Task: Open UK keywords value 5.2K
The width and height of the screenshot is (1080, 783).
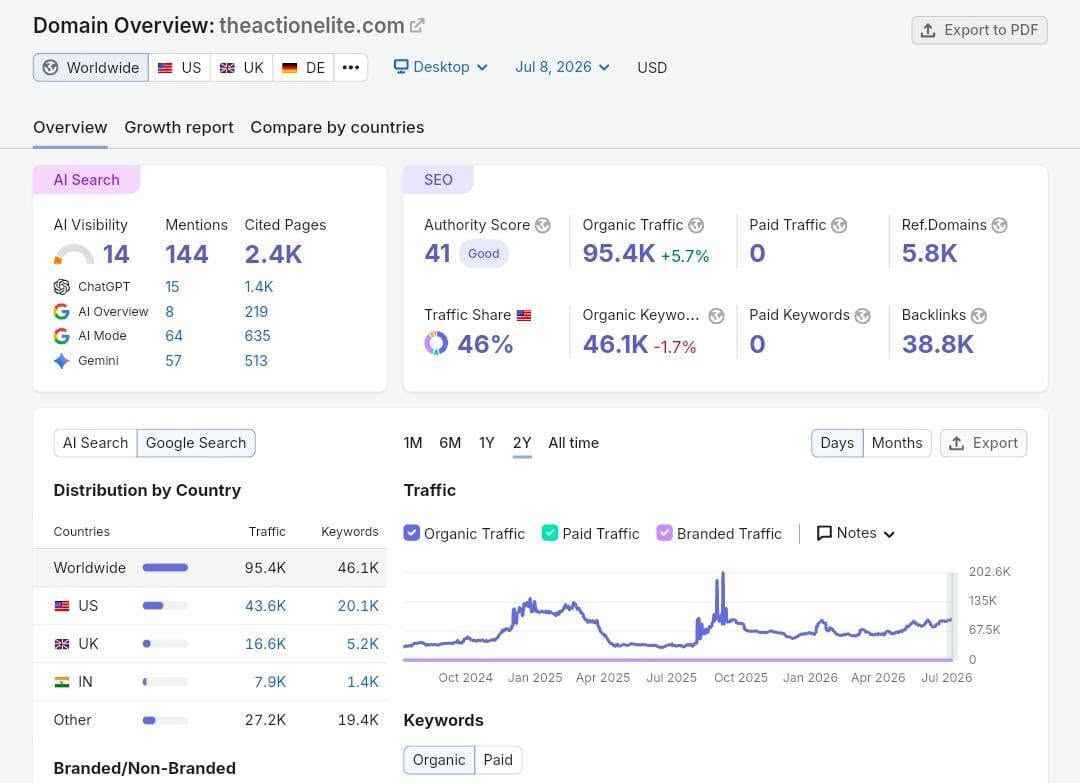Action: 362,644
